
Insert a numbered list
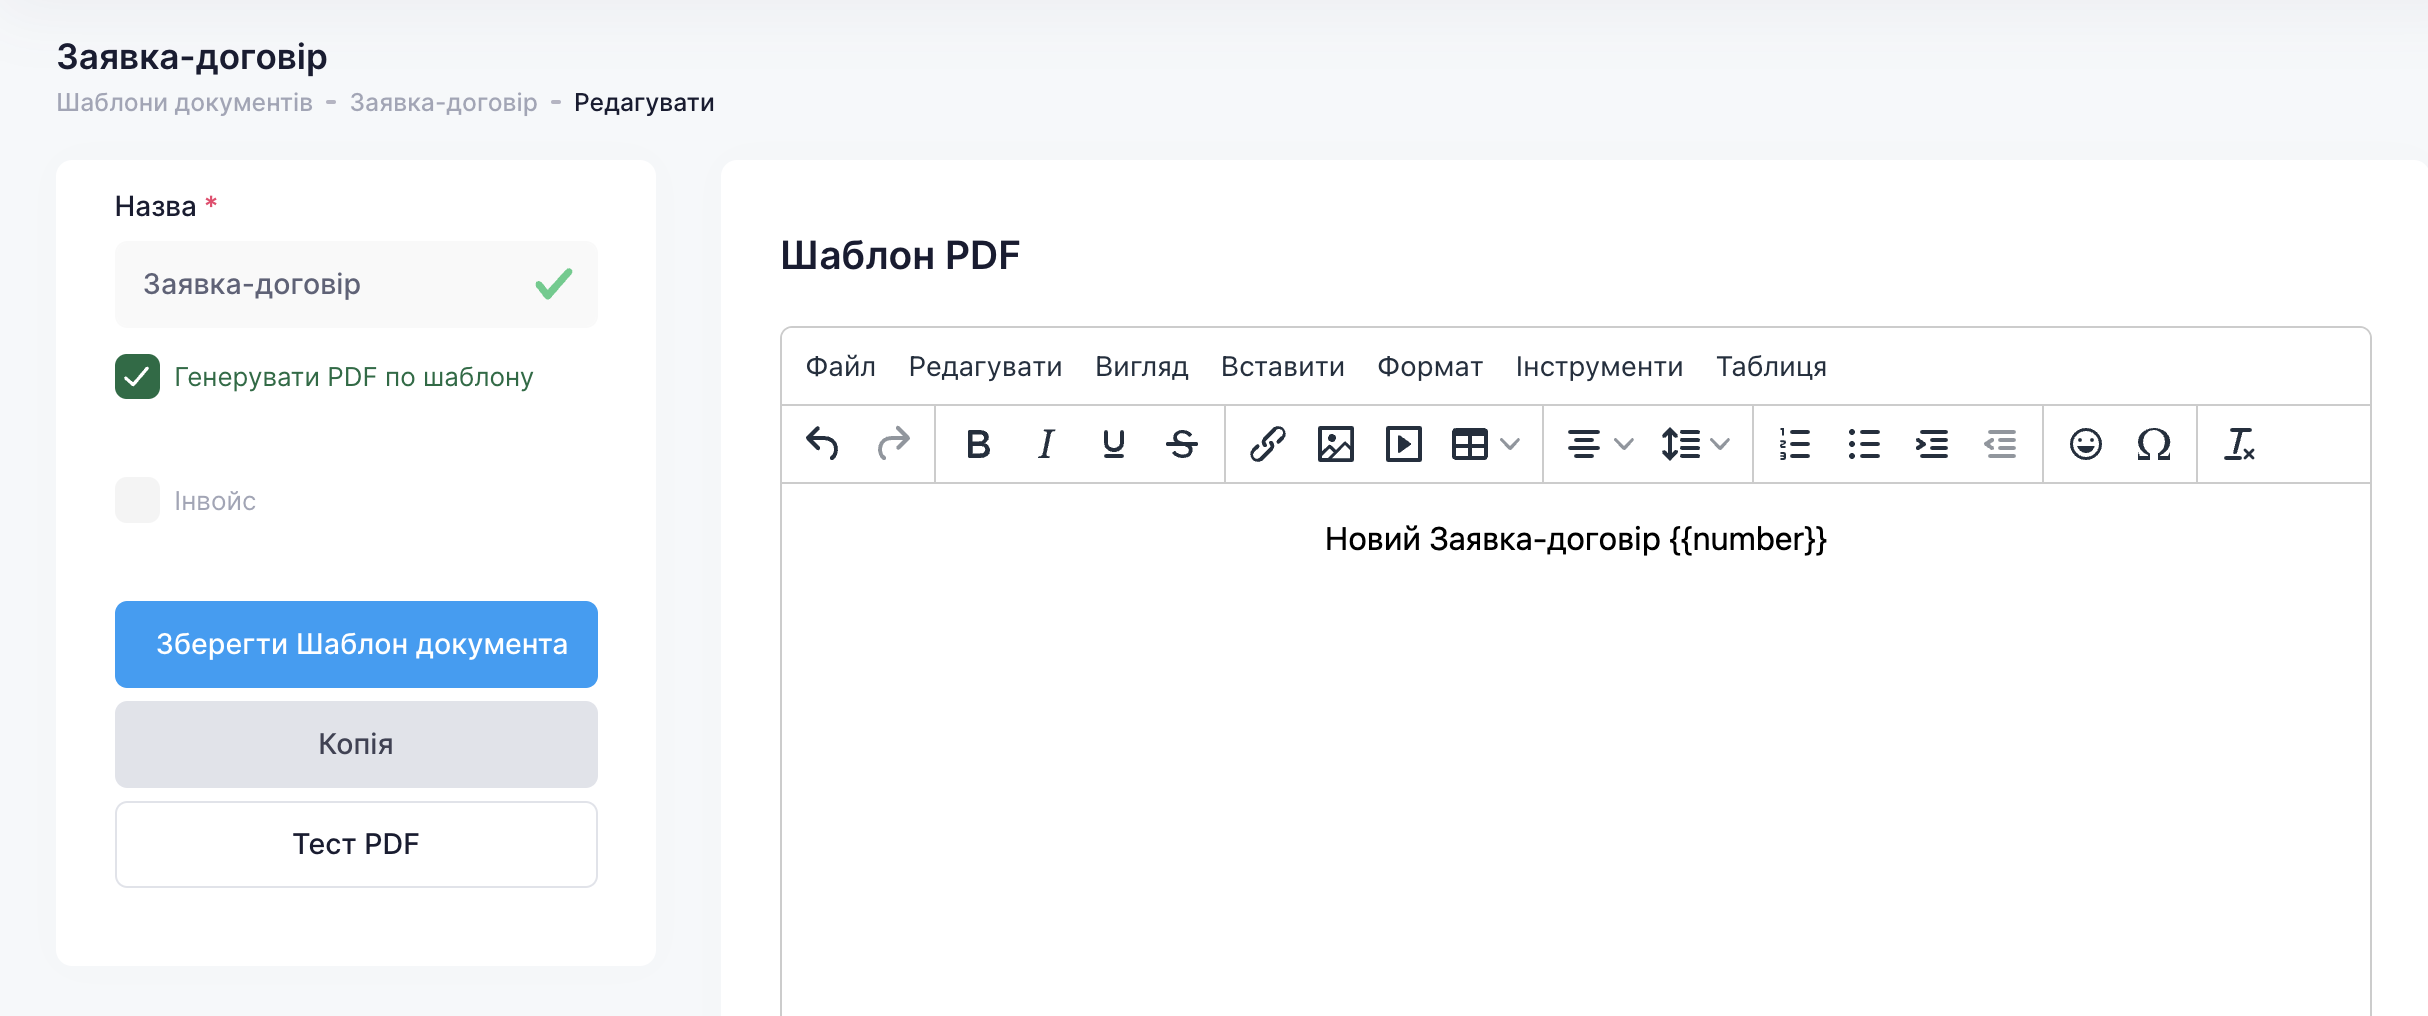pos(1795,443)
